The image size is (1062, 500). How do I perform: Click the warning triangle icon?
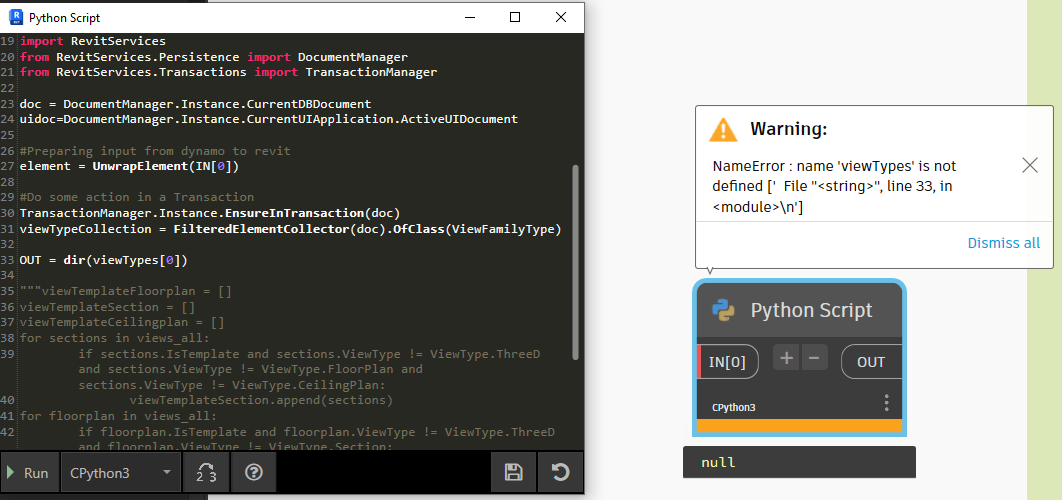tap(723, 129)
